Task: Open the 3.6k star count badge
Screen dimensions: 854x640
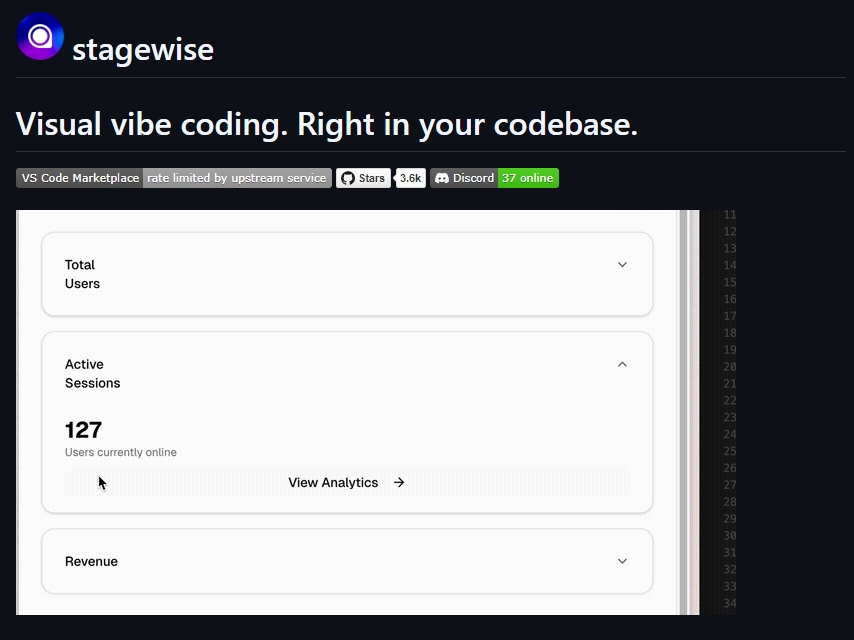Action: pos(411,178)
